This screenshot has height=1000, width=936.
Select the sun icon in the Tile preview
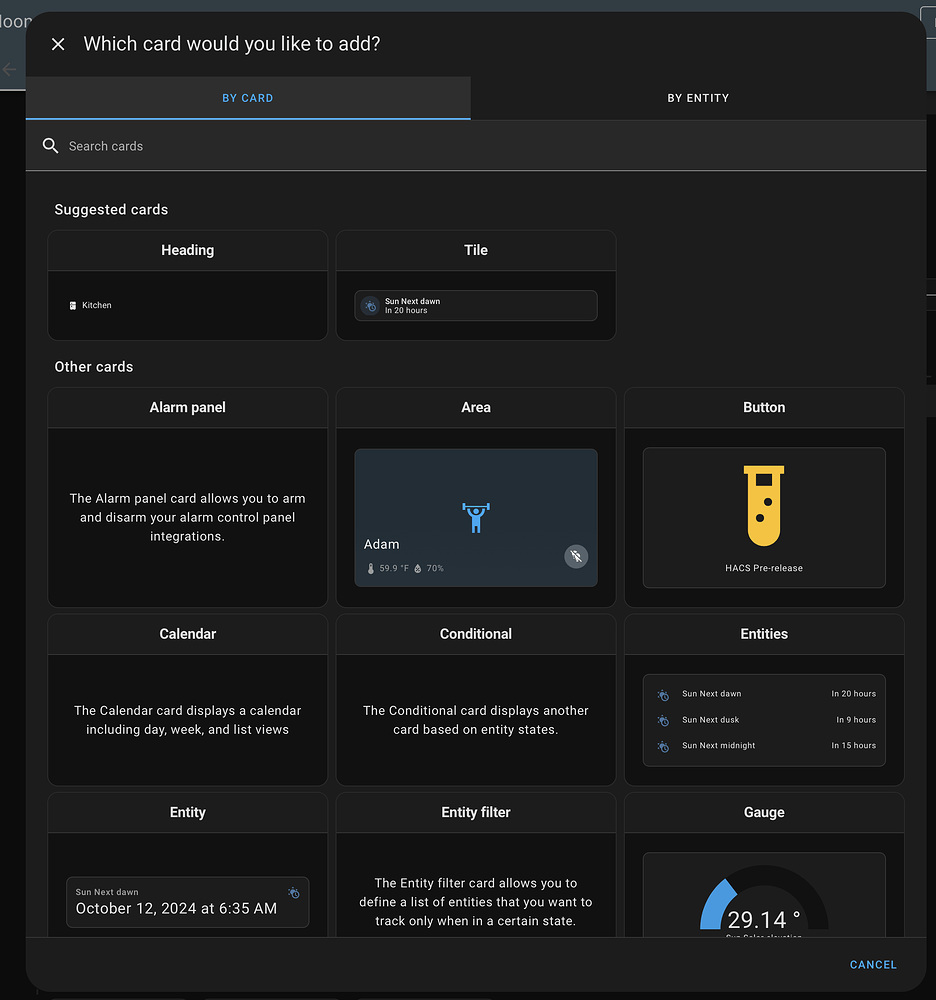(369, 305)
